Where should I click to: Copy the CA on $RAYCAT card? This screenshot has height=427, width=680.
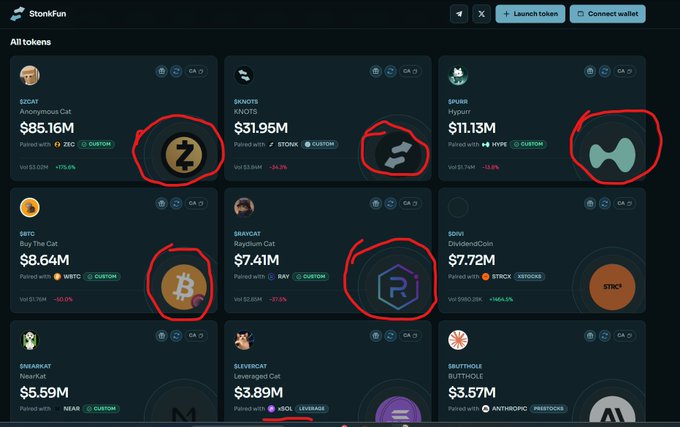[x=410, y=203]
